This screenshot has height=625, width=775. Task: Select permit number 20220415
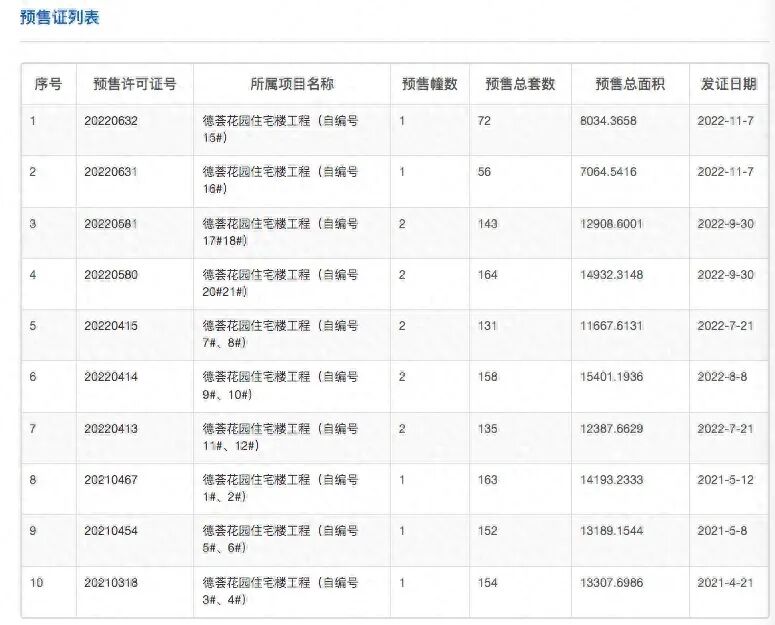[x=111, y=326]
